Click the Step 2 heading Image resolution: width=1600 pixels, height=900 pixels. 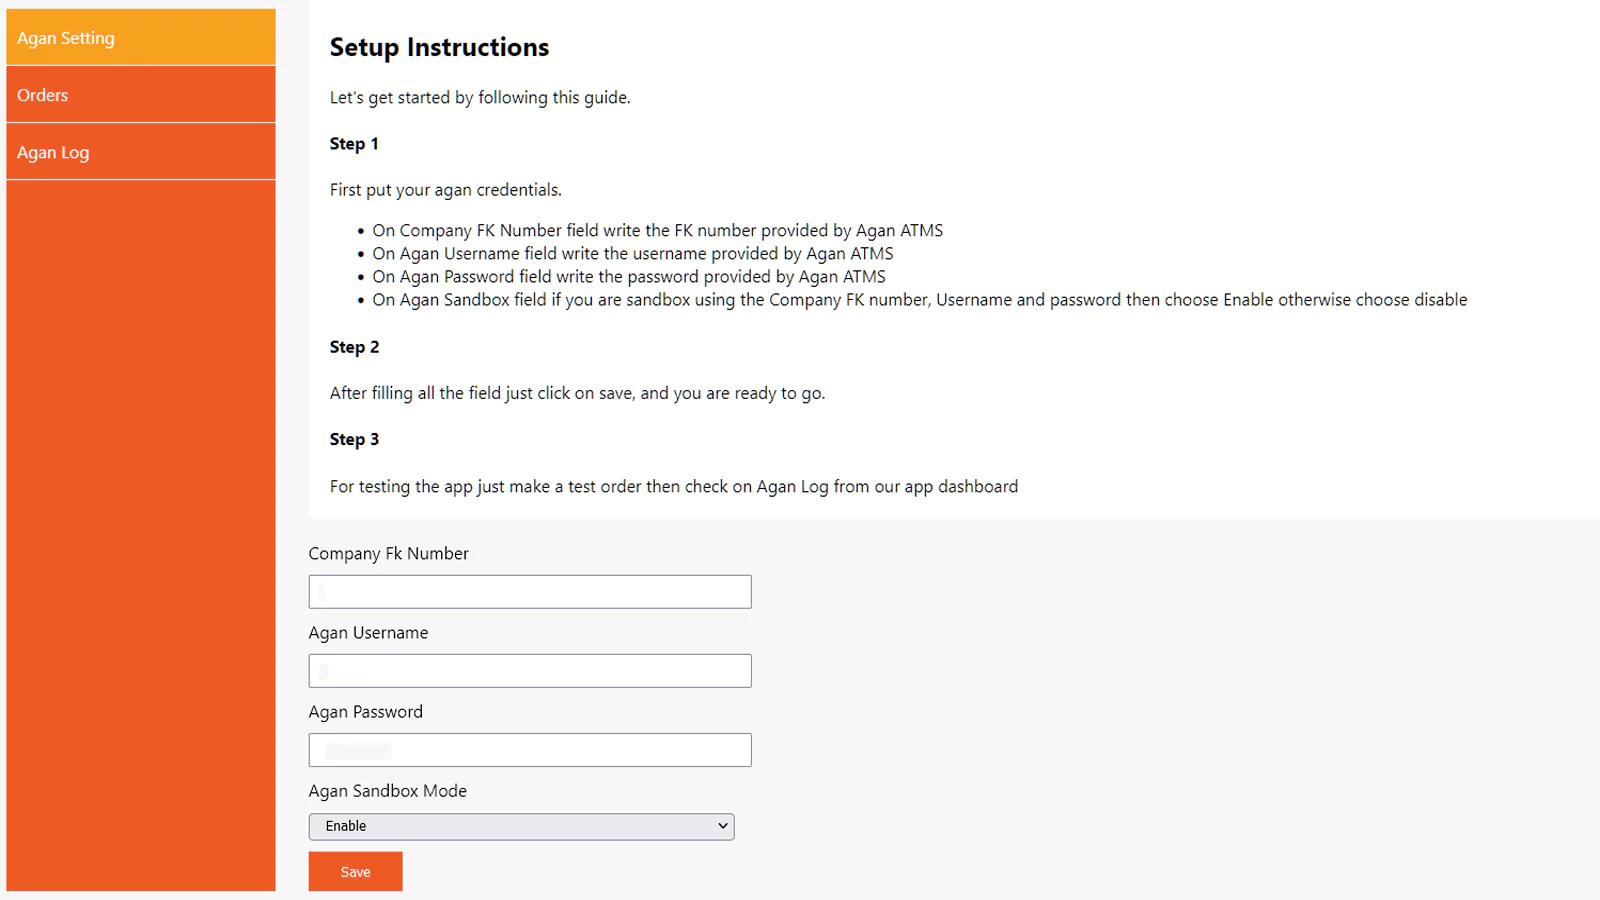tap(354, 347)
